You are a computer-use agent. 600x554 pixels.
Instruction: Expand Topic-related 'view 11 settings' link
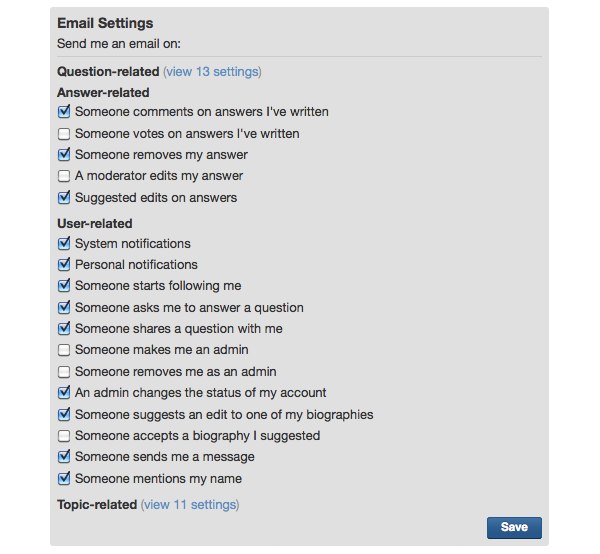(x=190, y=505)
